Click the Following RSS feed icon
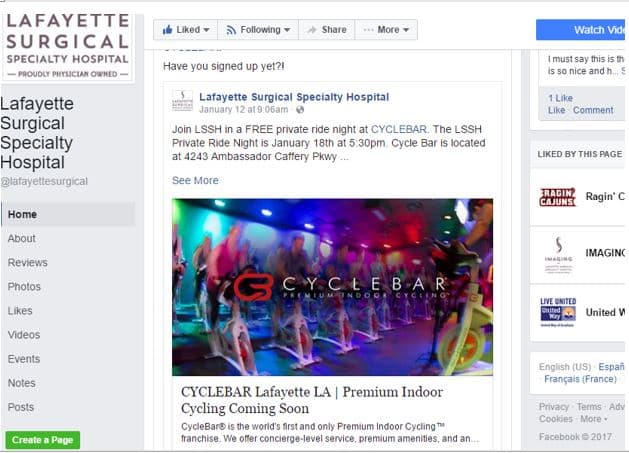 coord(231,30)
